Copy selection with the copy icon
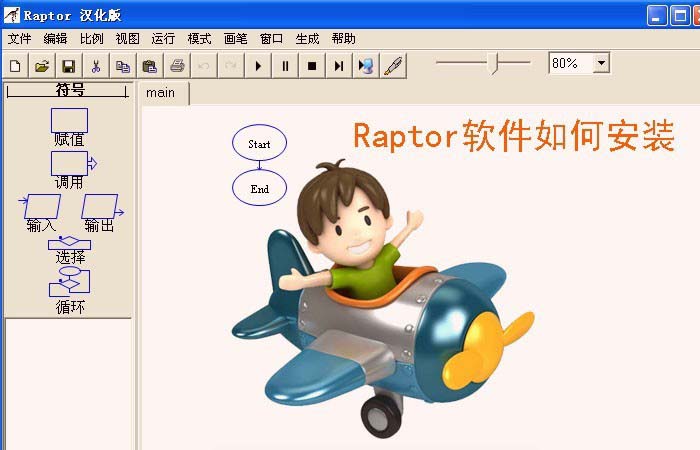The height and width of the screenshot is (450, 700). click(x=123, y=66)
